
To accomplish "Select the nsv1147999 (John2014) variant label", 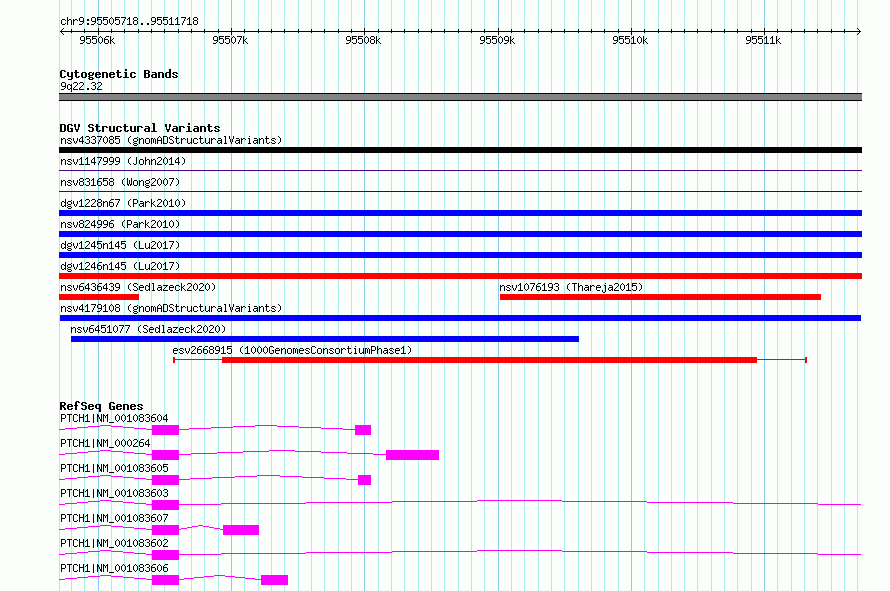I will [123, 161].
